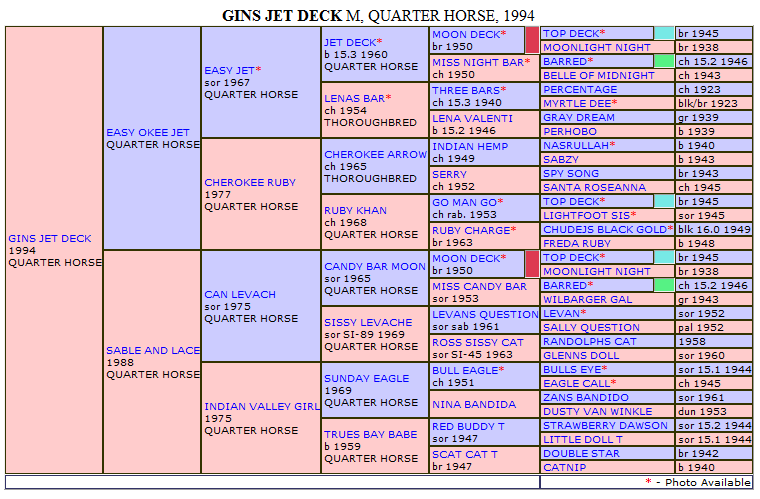Open the CHUDEJS BLACK GOLD link

click(x=605, y=230)
